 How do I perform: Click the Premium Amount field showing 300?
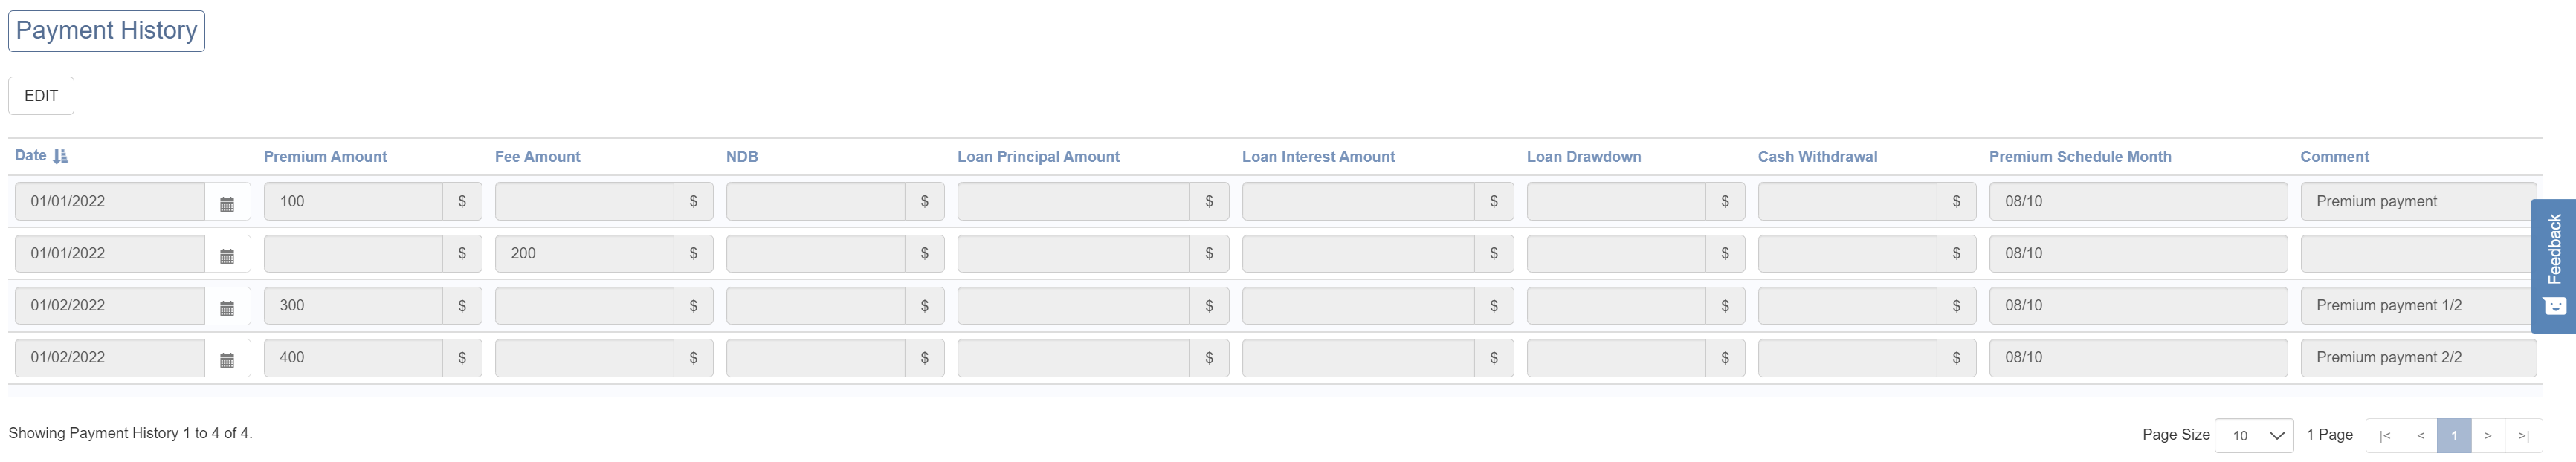pos(353,306)
